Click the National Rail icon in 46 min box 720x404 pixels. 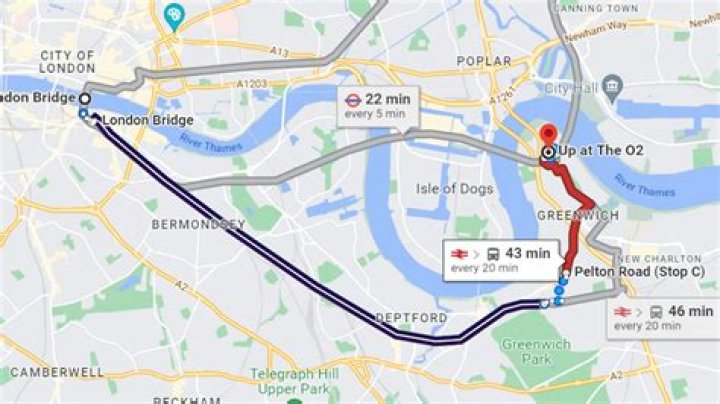click(x=622, y=312)
